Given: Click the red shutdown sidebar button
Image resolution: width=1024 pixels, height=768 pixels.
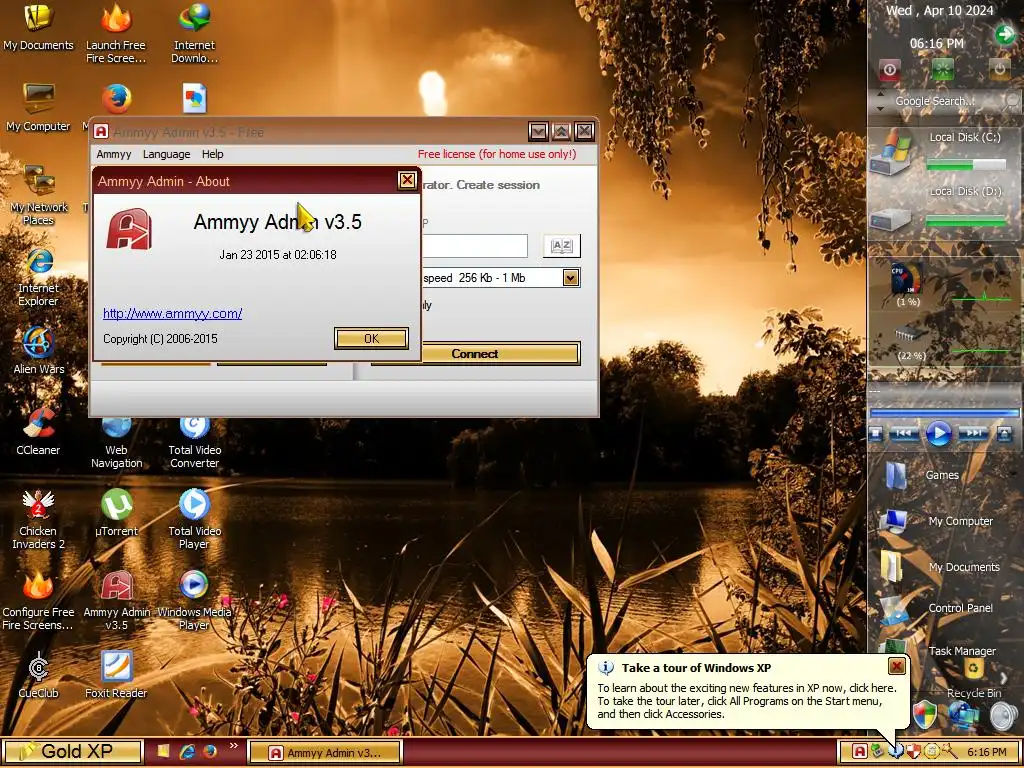Looking at the screenshot, I should (x=889, y=70).
